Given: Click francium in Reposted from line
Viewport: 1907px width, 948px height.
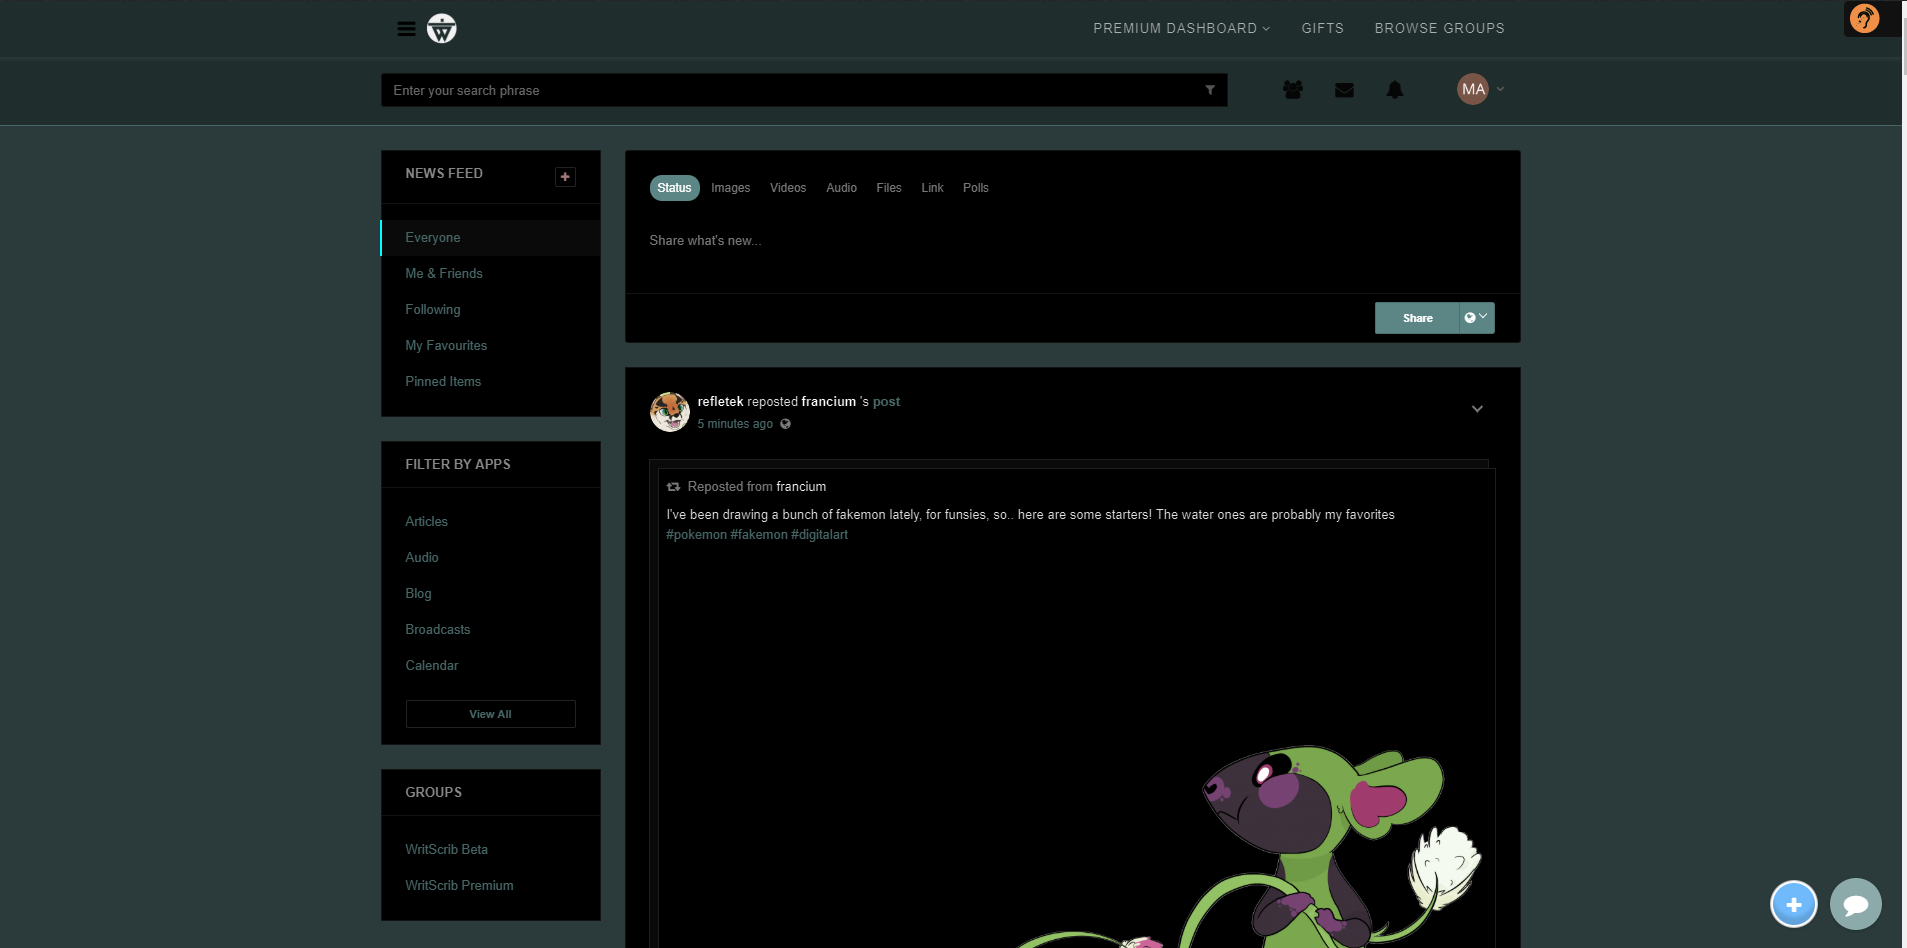Looking at the screenshot, I should [x=801, y=487].
